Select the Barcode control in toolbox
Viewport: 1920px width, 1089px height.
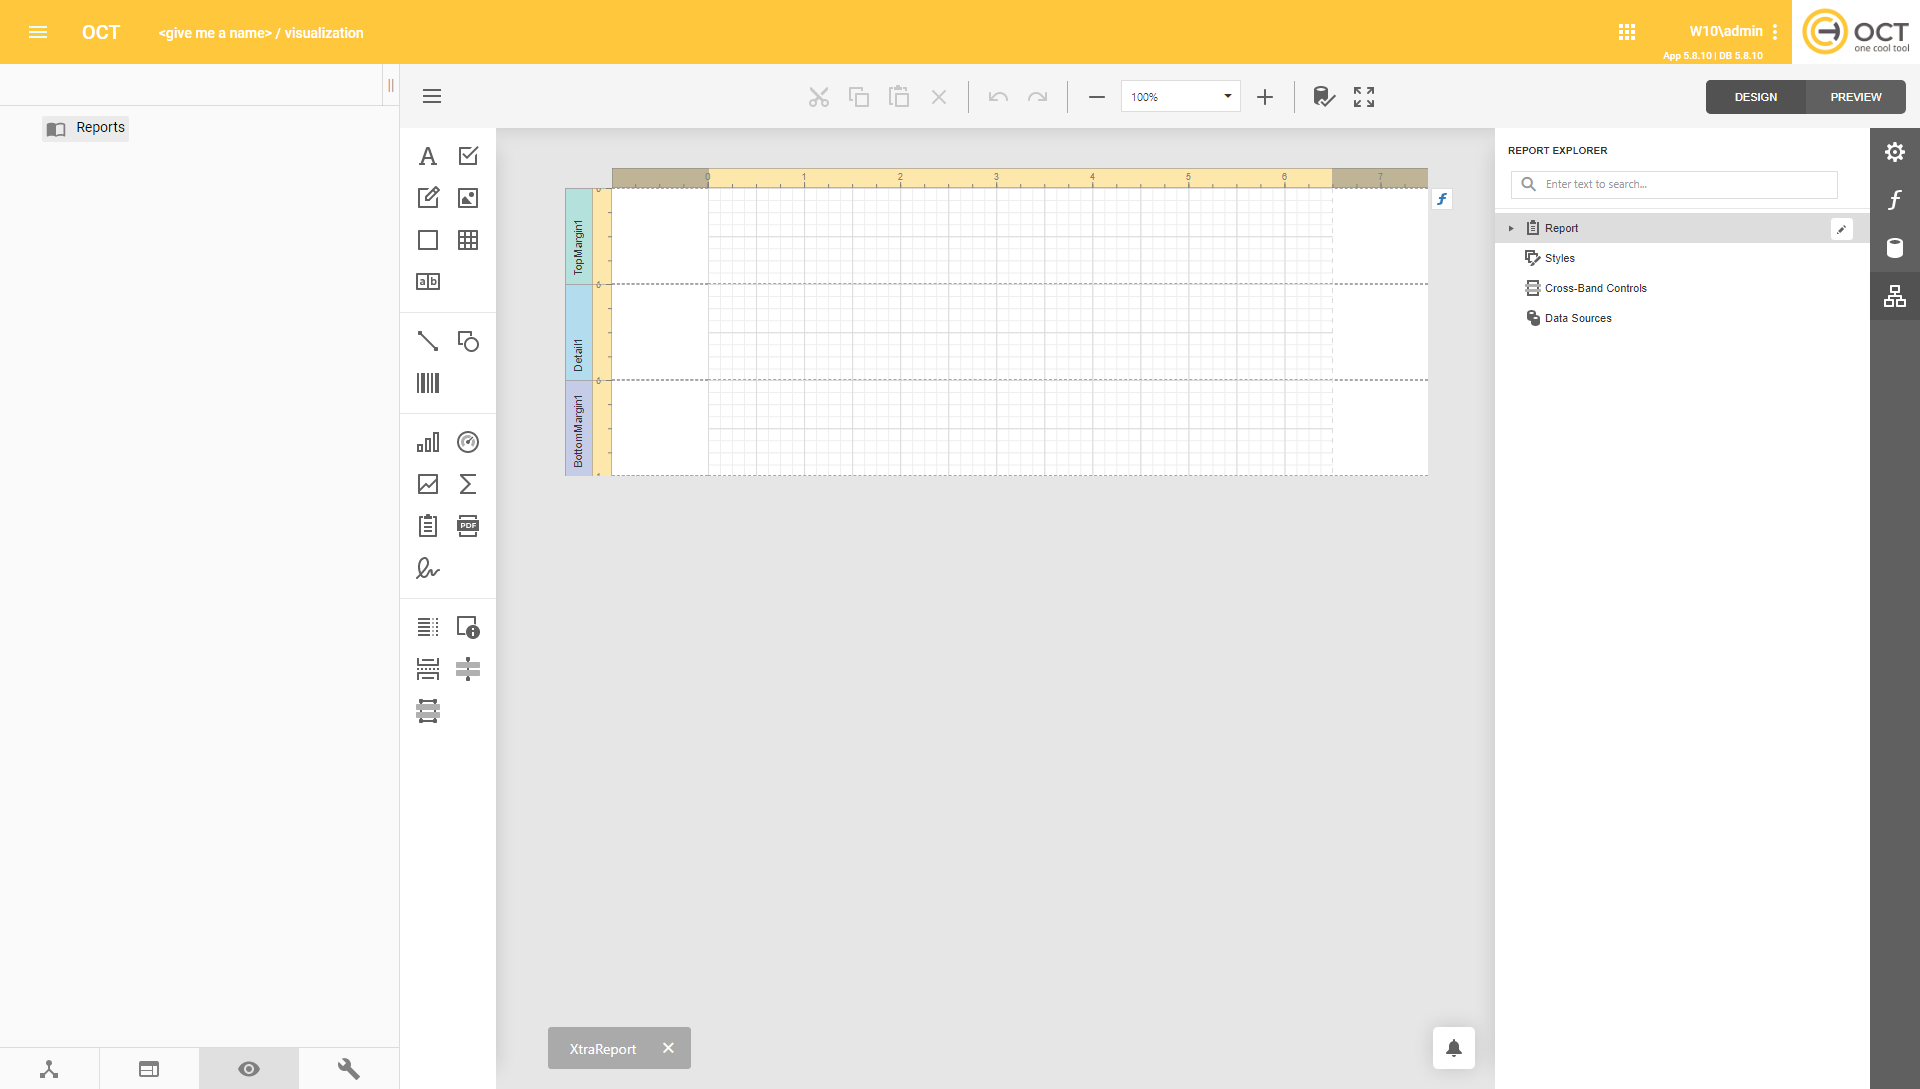click(x=428, y=383)
